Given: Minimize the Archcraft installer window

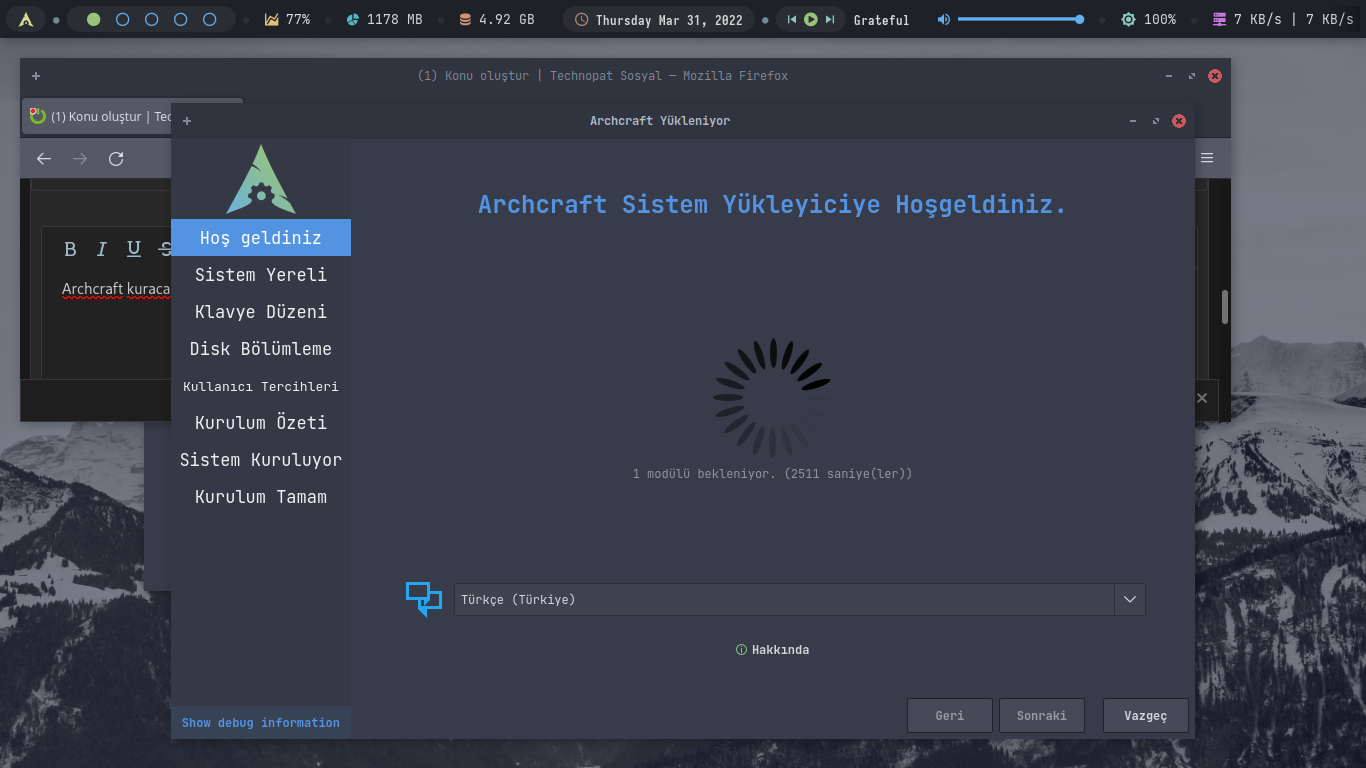Looking at the screenshot, I should [x=1133, y=121].
